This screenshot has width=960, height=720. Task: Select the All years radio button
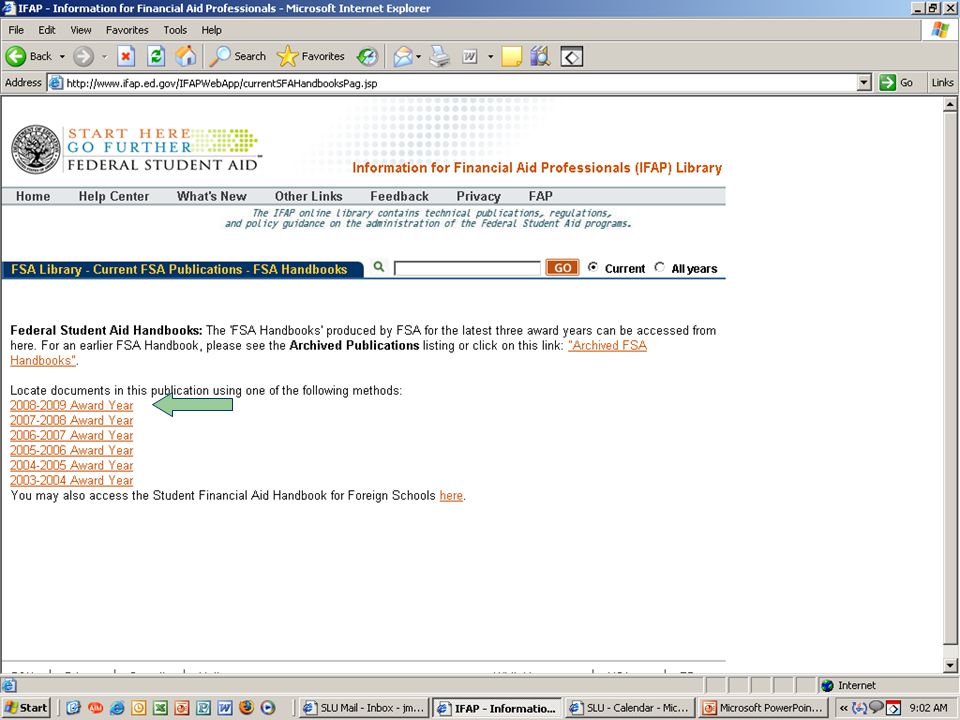(x=659, y=267)
